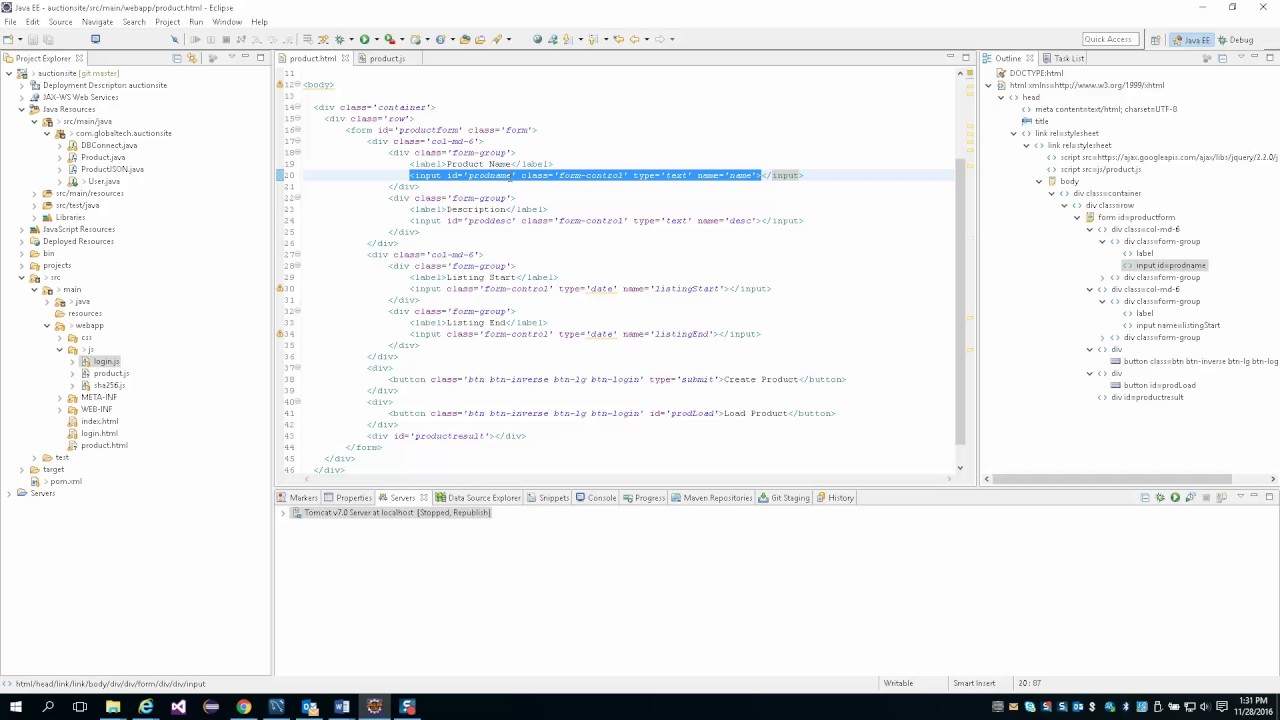Open Task View on the taskbar
This screenshot has width=1280, height=720.
(x=80, y=707)
